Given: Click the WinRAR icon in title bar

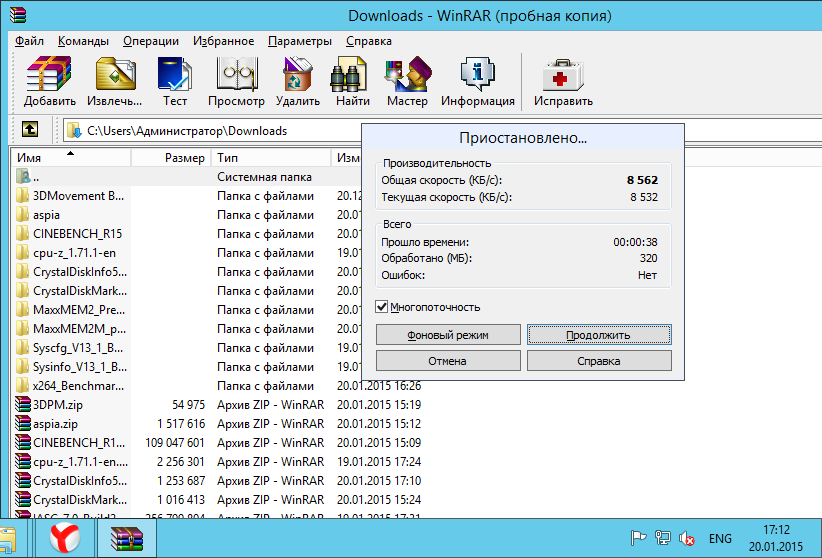Looking at the screenshot, I should [x=18, y=15].
